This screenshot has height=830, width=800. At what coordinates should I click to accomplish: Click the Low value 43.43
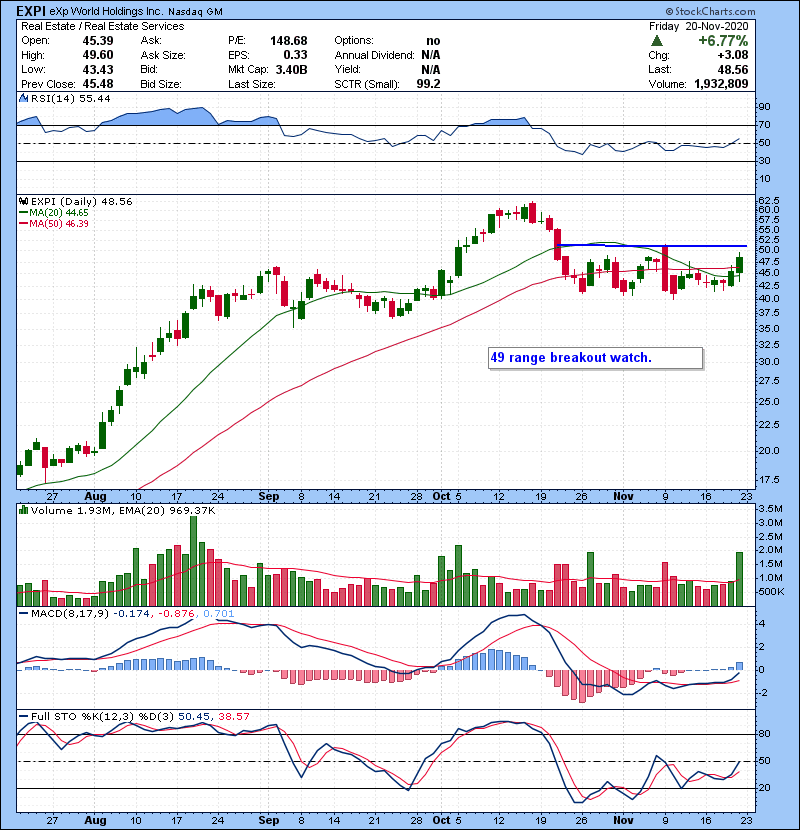[97, 69]
